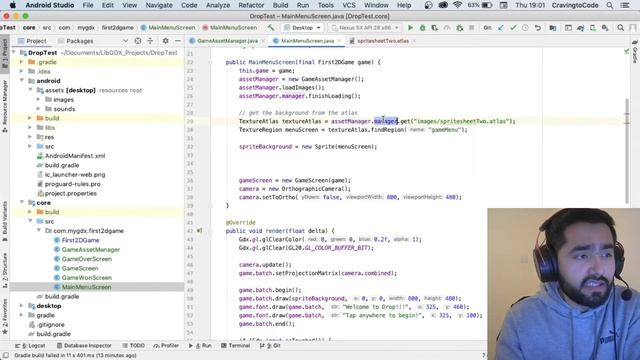
Task: Toggle the Favorites side strip button
Action: (x=4, y=316)
